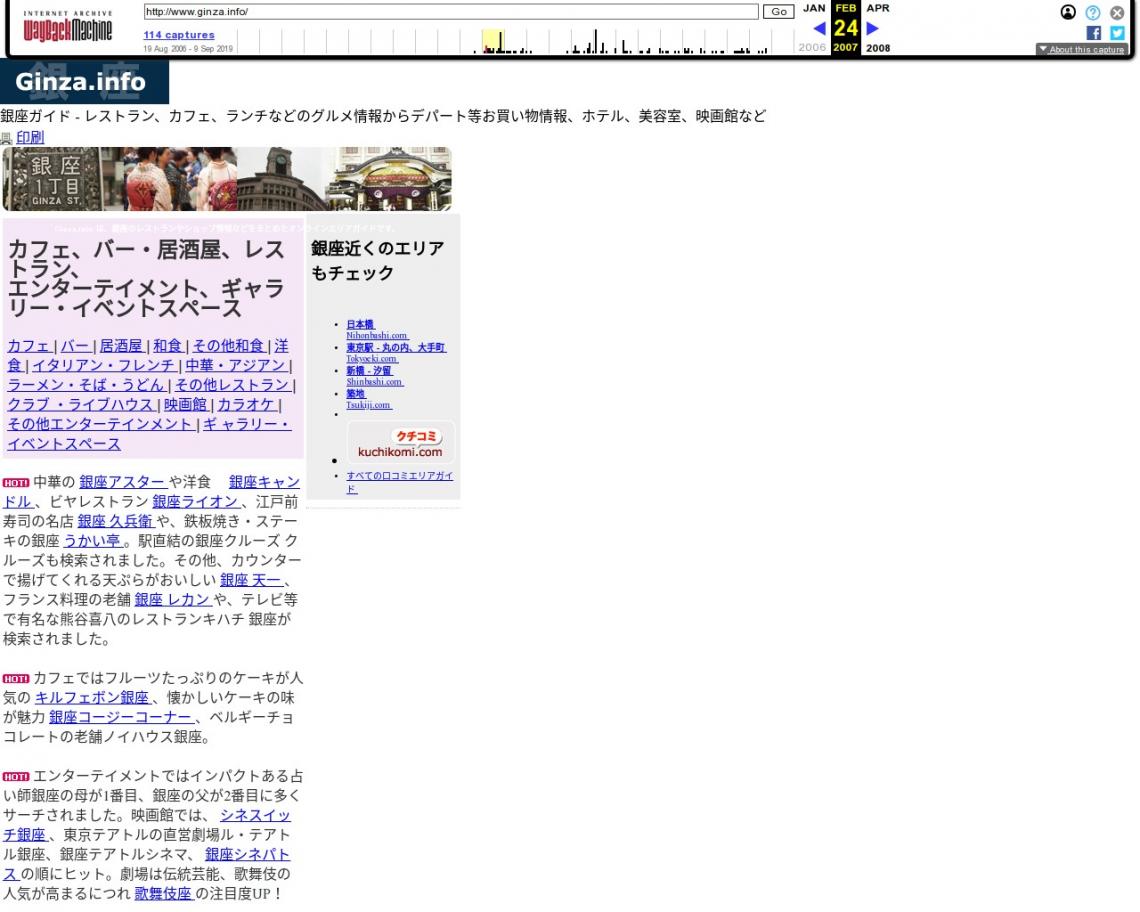Close the Wayback toolbar with the X icon
1140x912 pixels.
click(x=1117, y=12)
